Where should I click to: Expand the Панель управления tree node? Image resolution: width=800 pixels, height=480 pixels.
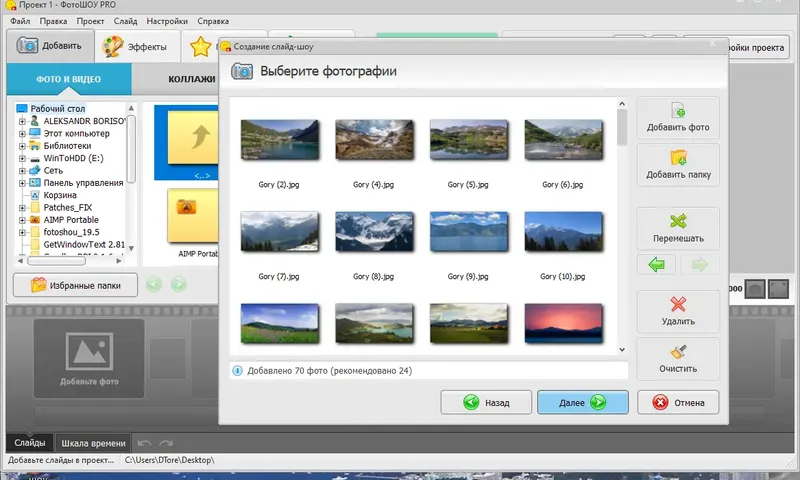[22, 183]
